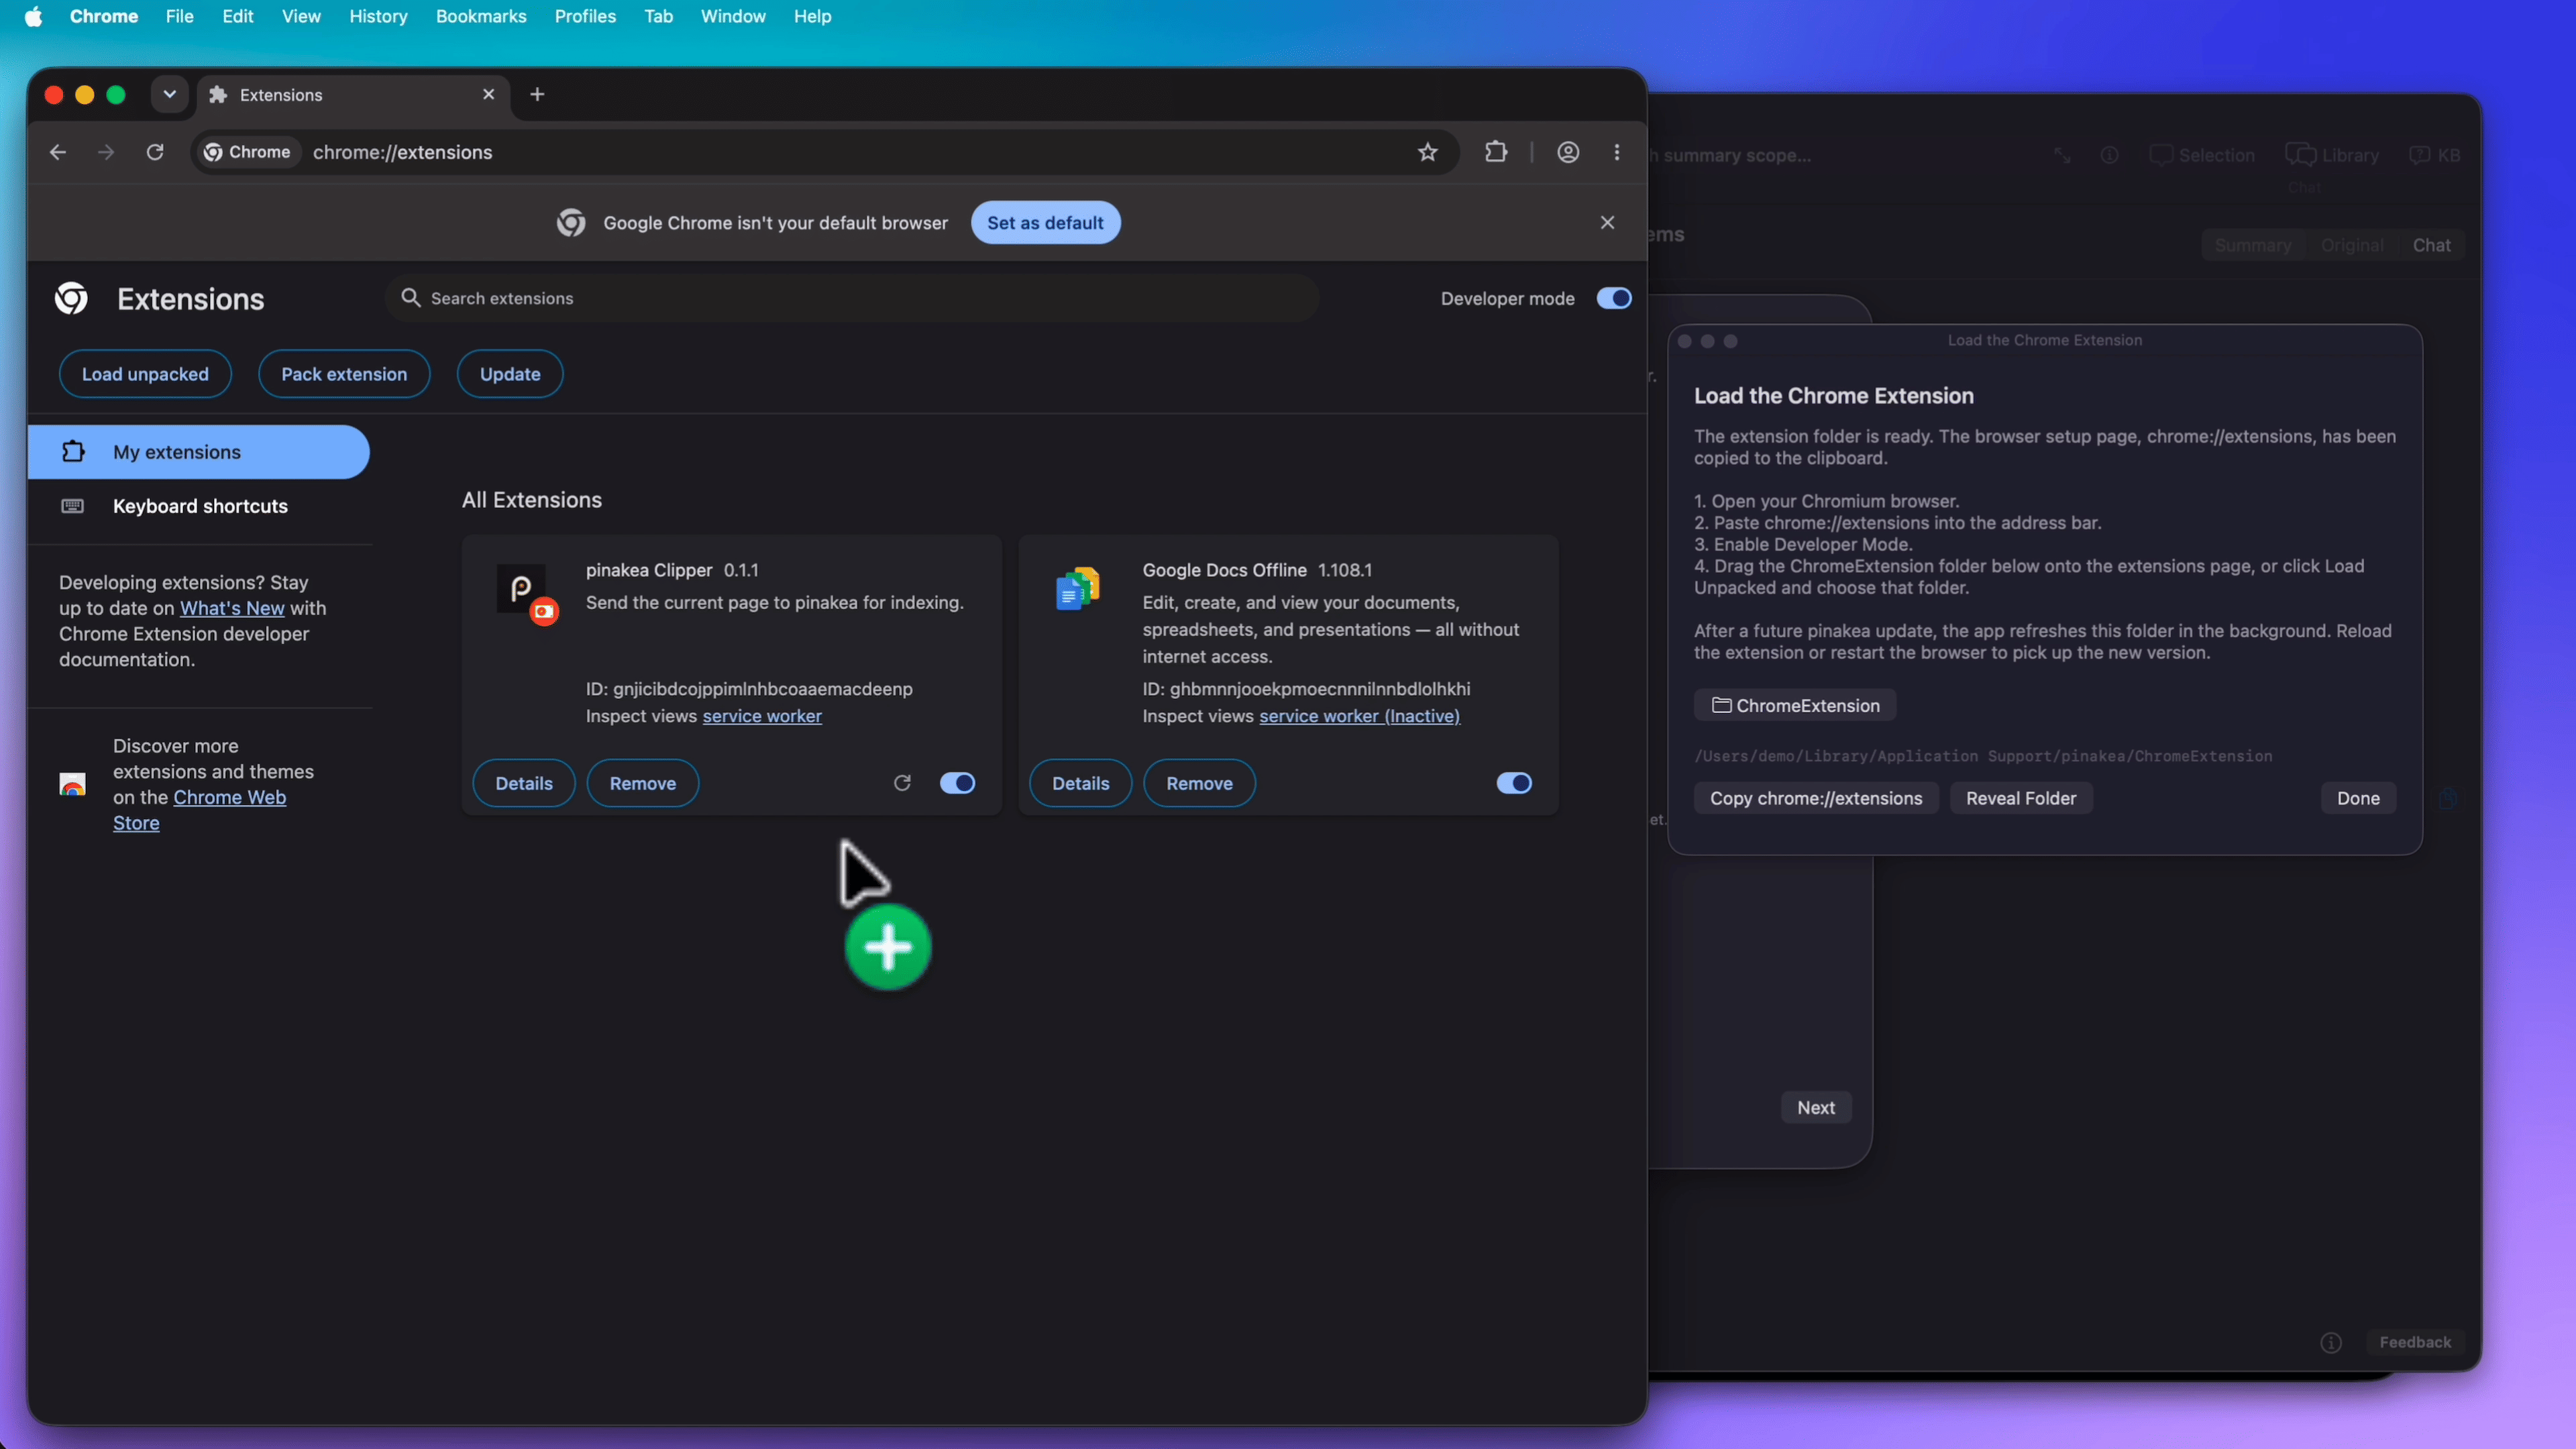2576x1449 pixels.
Task: Open the Edit menu
Action: (238, 16)
